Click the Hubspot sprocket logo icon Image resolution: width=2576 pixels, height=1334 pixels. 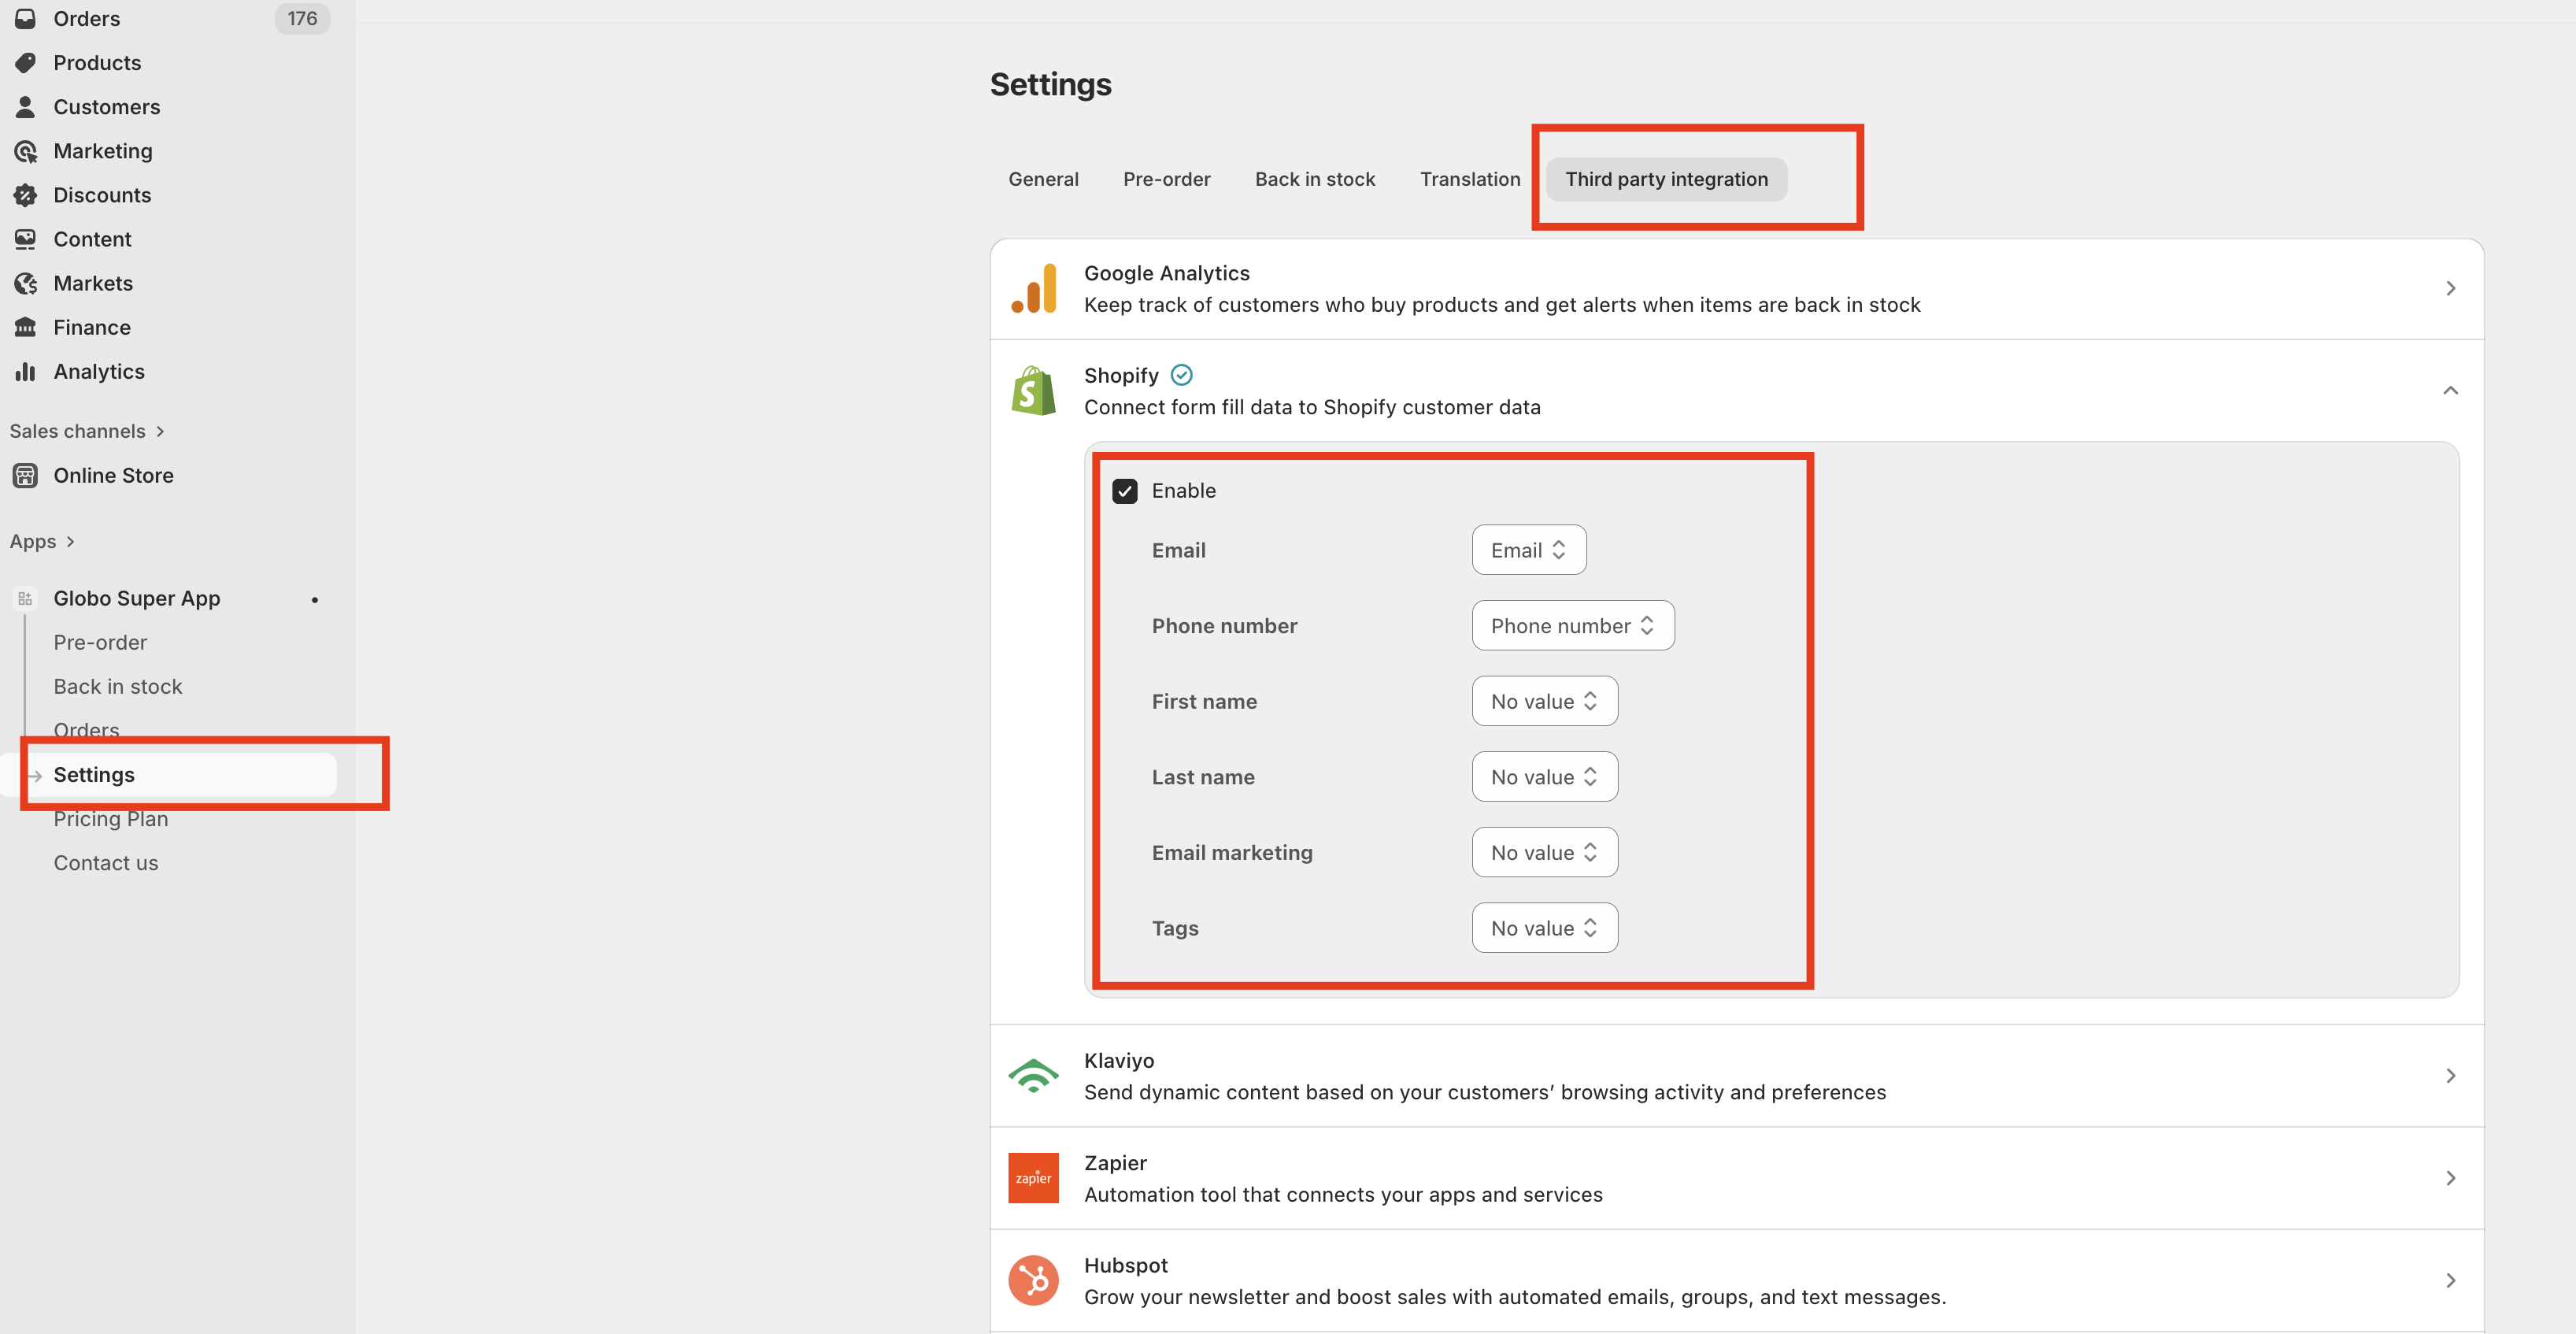[1033, 1280]
